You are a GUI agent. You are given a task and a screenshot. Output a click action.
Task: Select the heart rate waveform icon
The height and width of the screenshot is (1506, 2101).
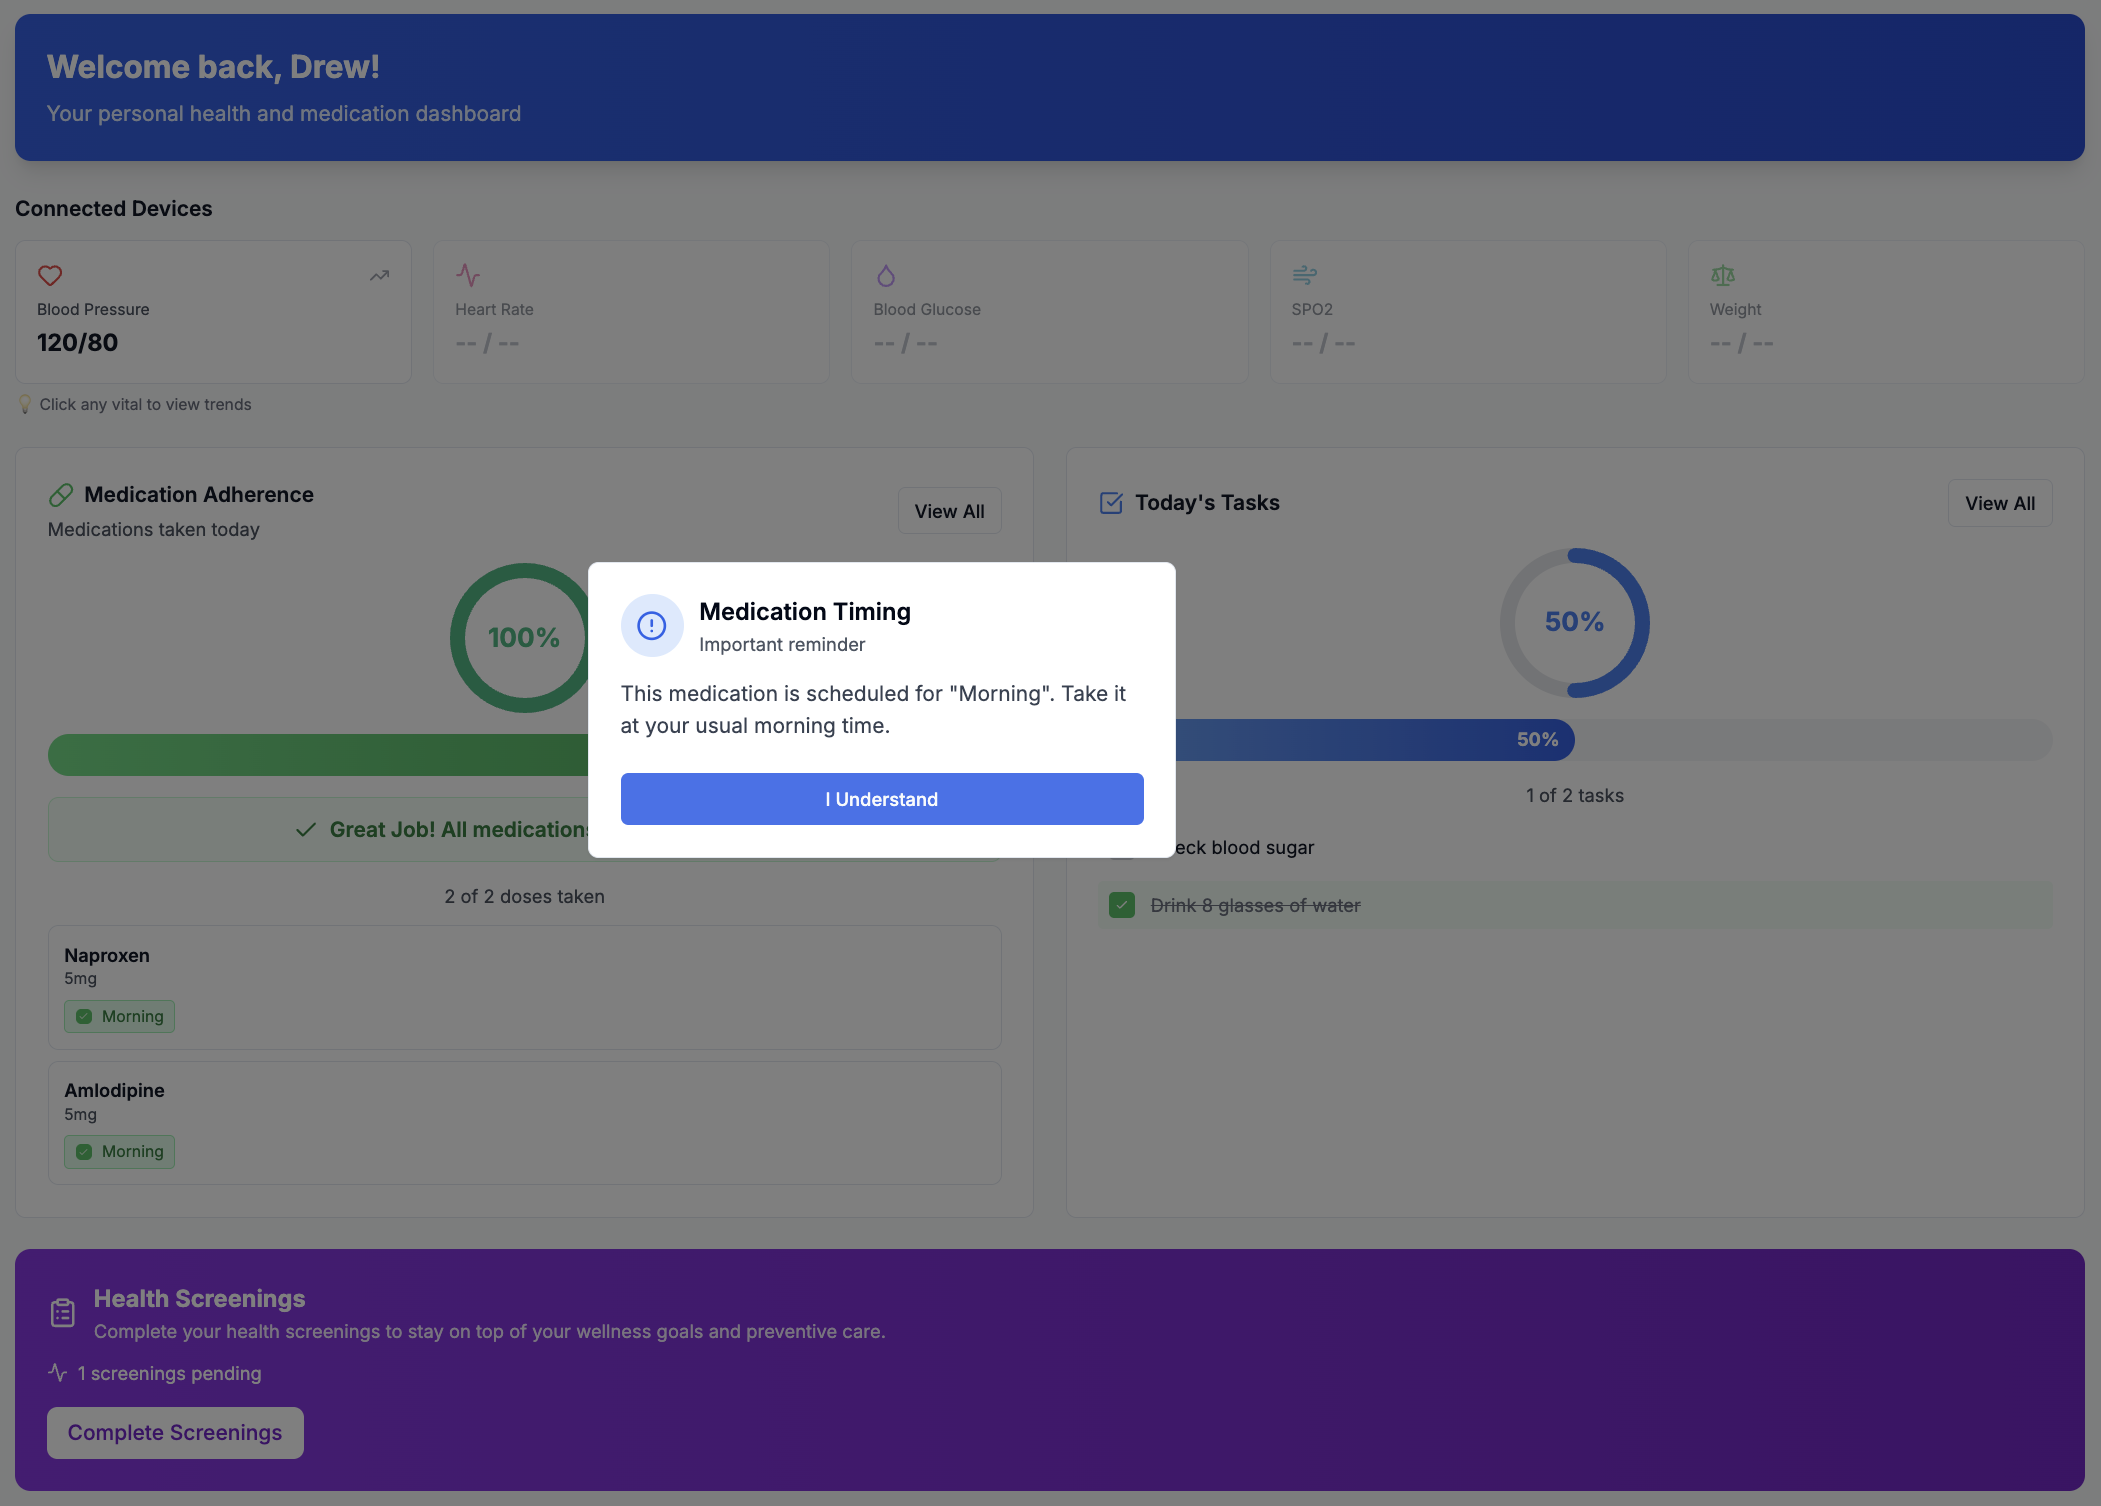[470, 275]
